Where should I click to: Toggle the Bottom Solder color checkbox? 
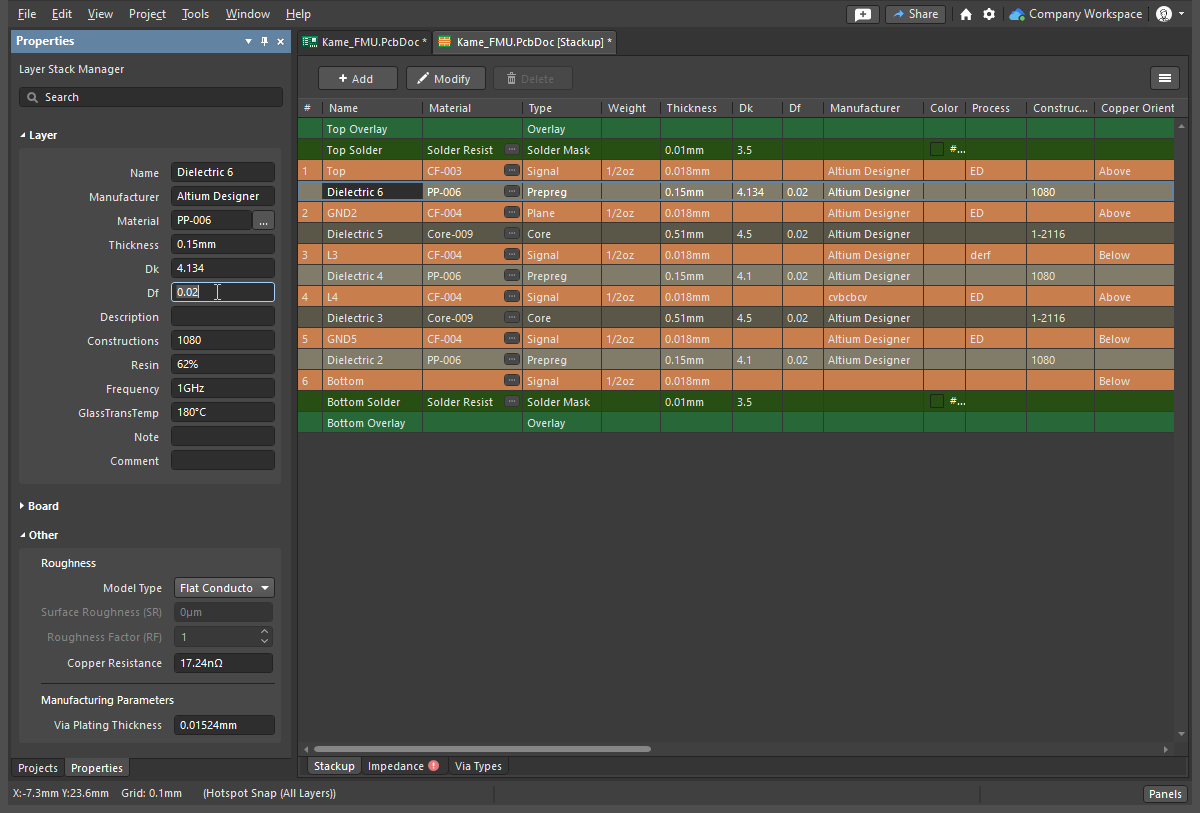click(937, 402)
